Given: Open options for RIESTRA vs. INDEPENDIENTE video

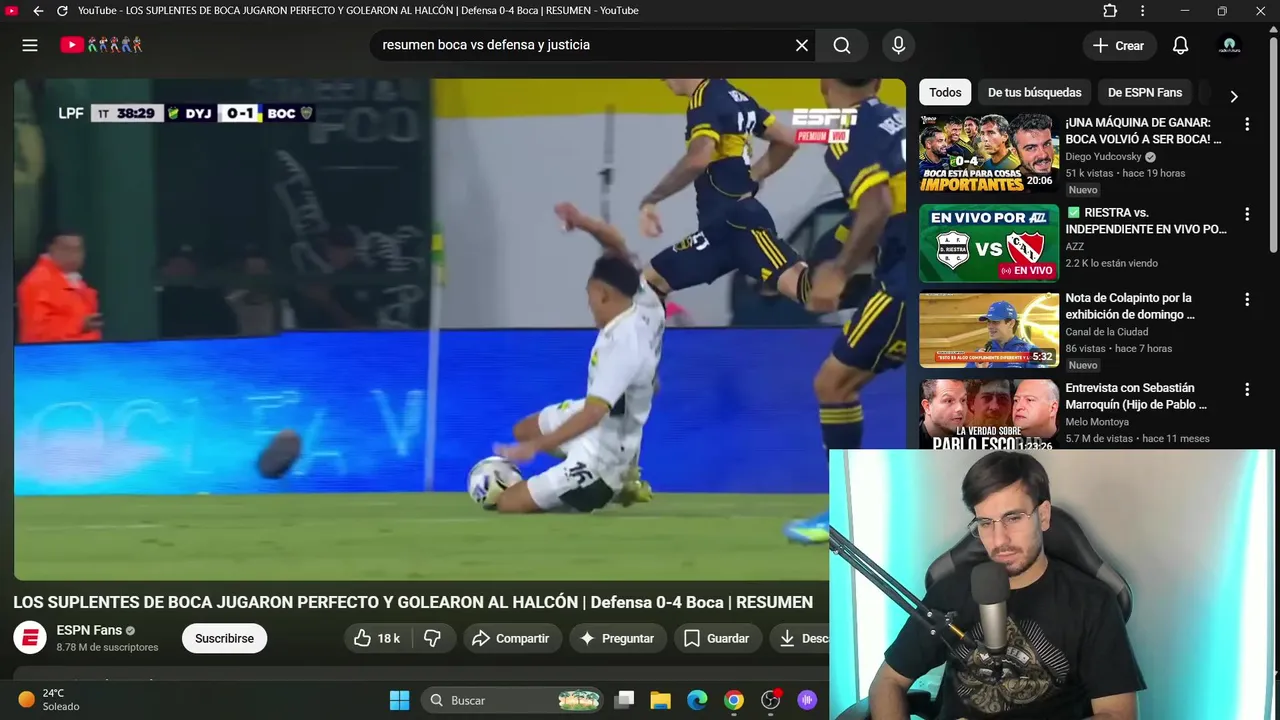Looking at the screenshot, I should [1247, 214].
